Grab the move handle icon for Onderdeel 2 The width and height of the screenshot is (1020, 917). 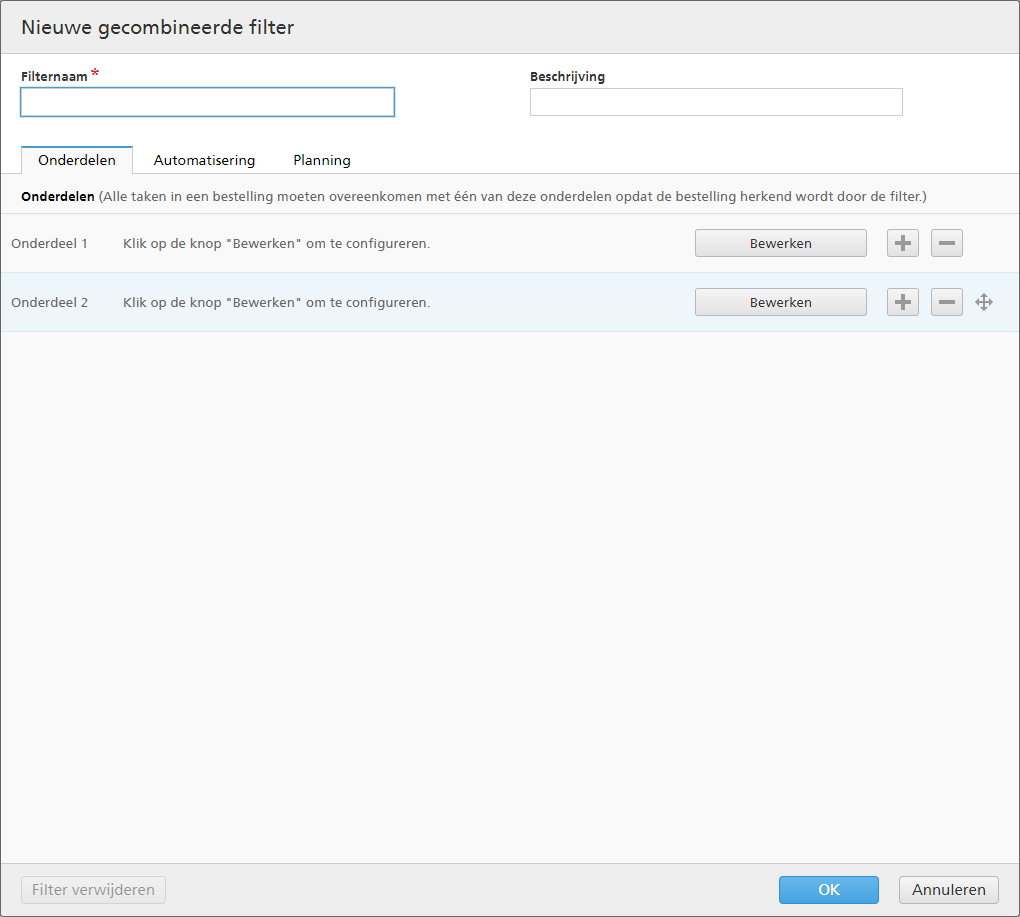[984, 302]
